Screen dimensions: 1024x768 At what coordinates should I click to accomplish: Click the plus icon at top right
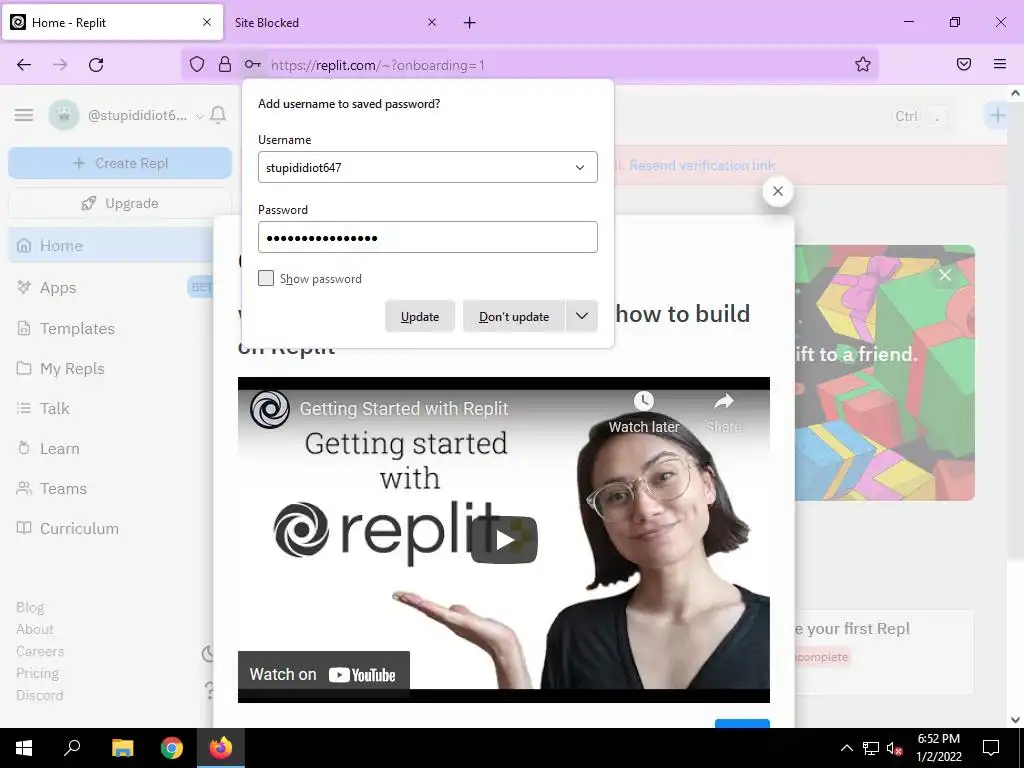(x=997, y=116)
